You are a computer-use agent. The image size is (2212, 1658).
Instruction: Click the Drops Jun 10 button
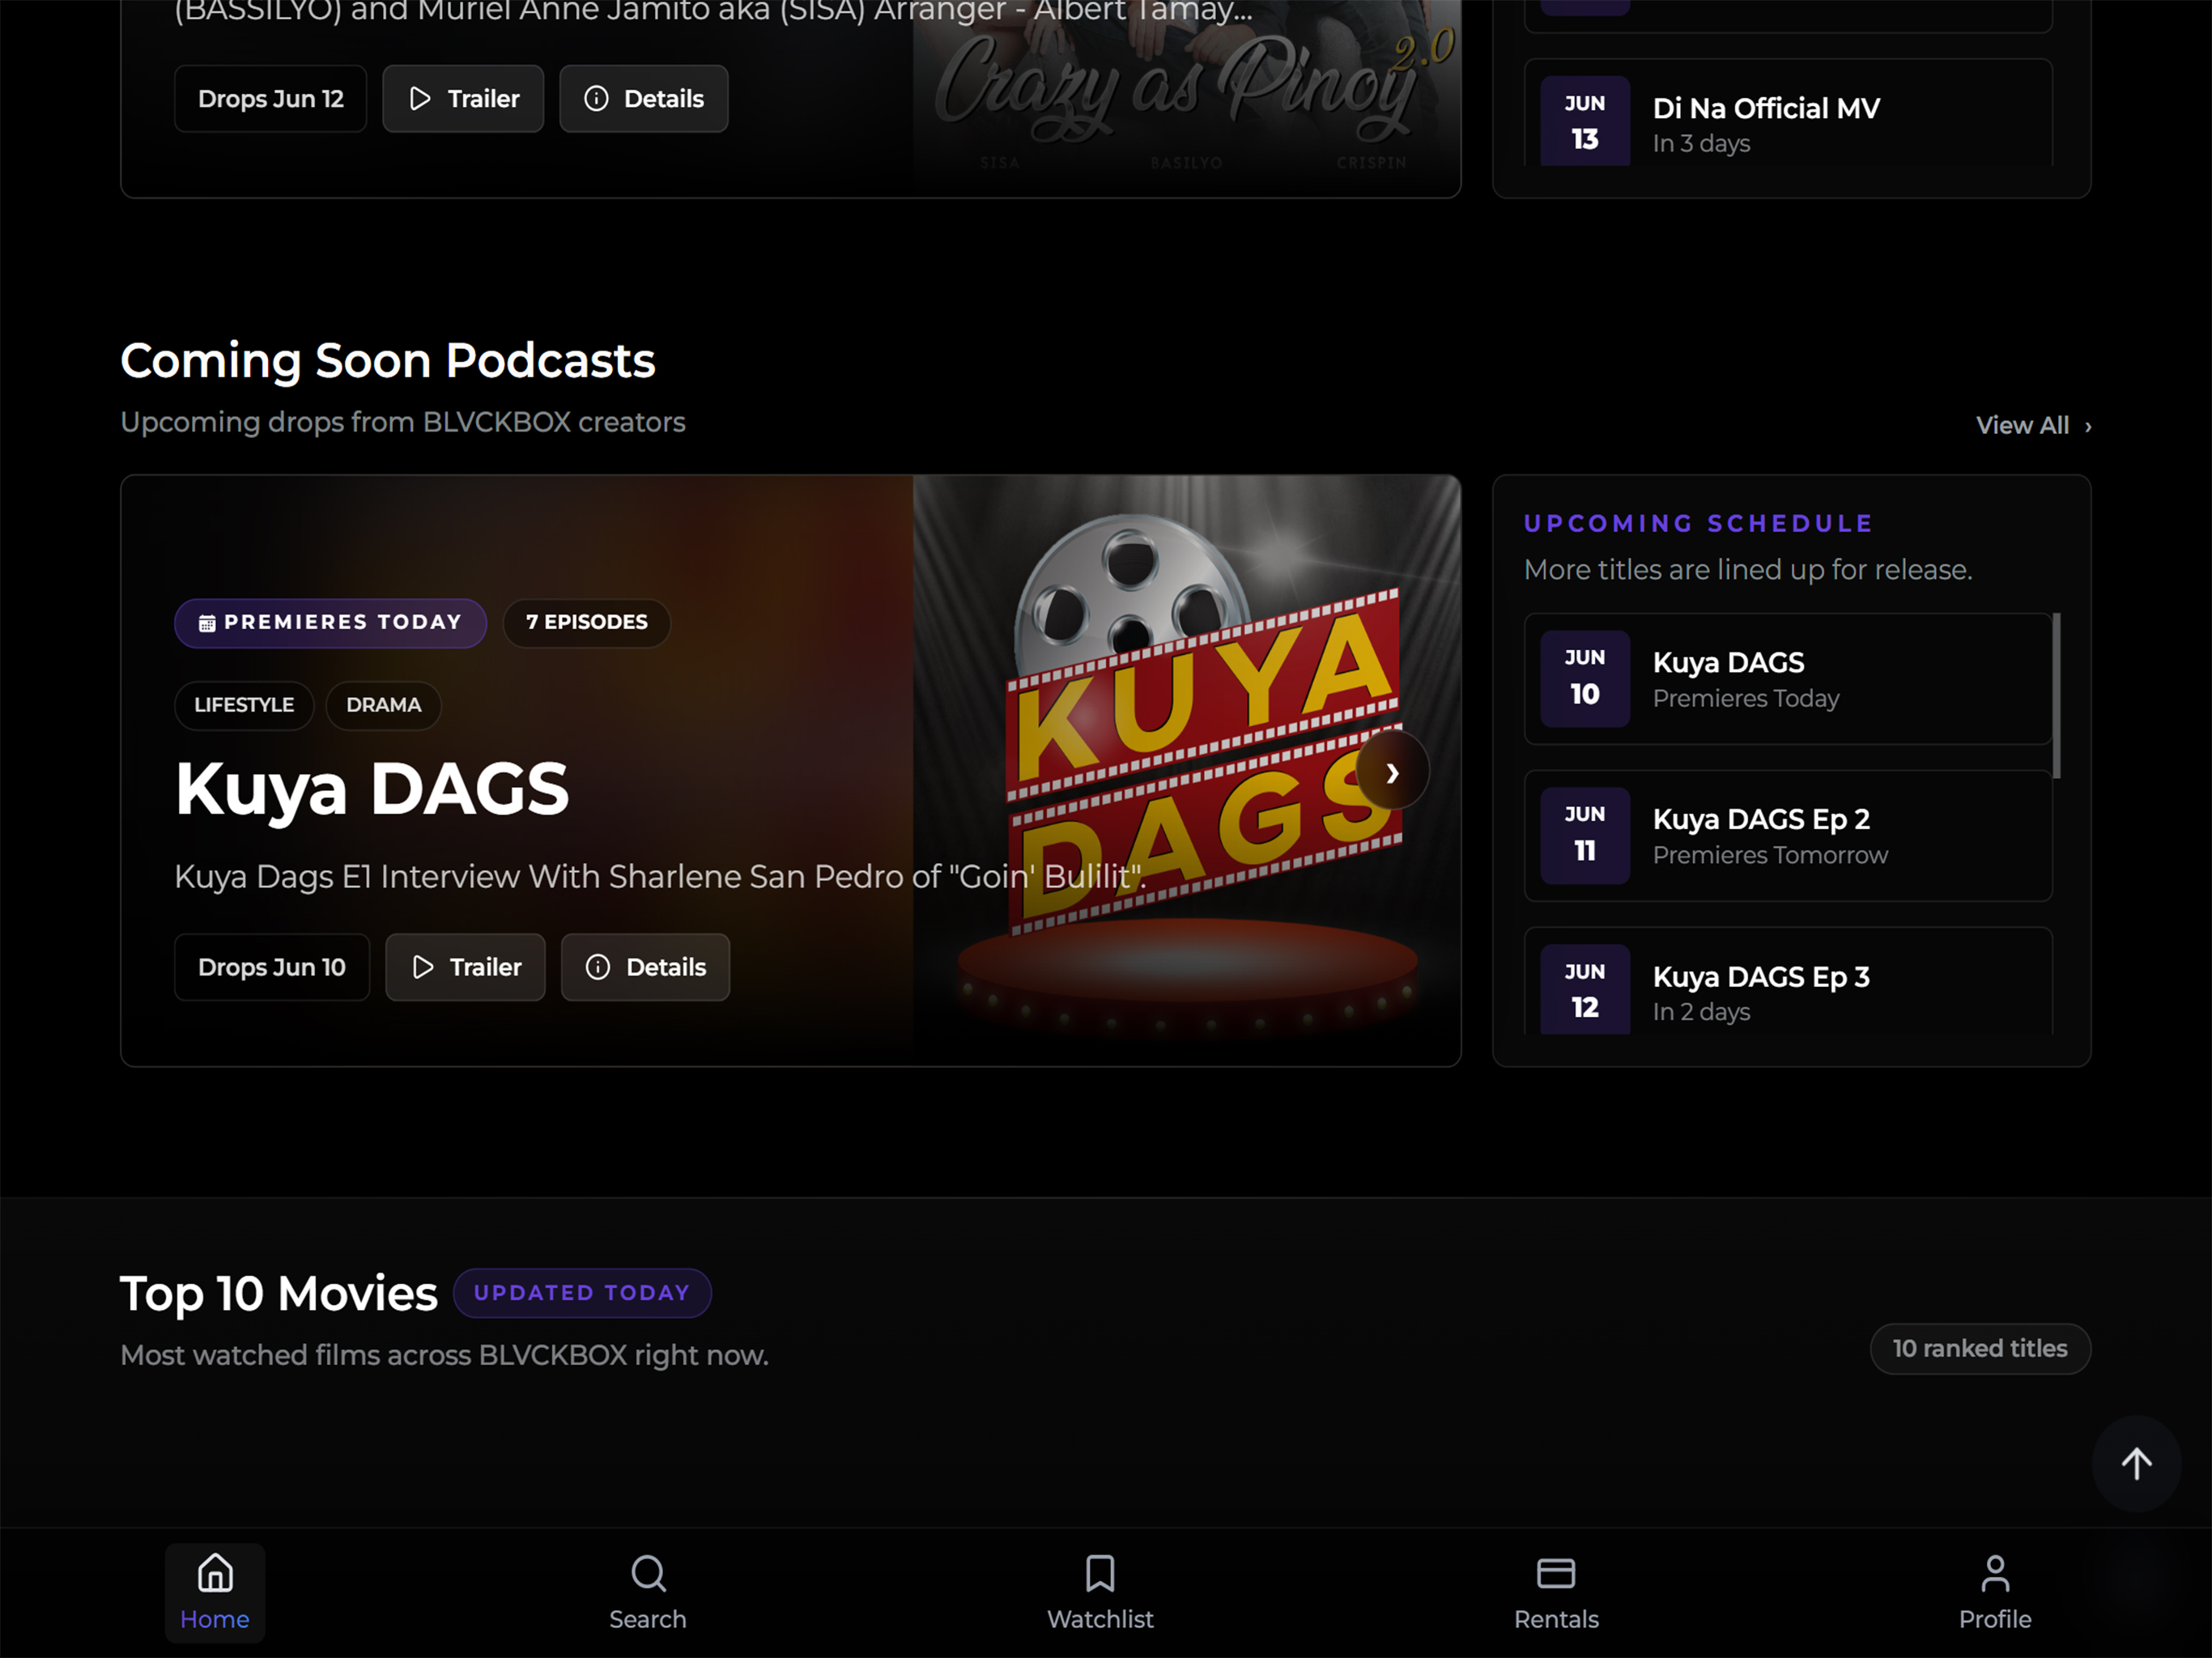[272, 967]
